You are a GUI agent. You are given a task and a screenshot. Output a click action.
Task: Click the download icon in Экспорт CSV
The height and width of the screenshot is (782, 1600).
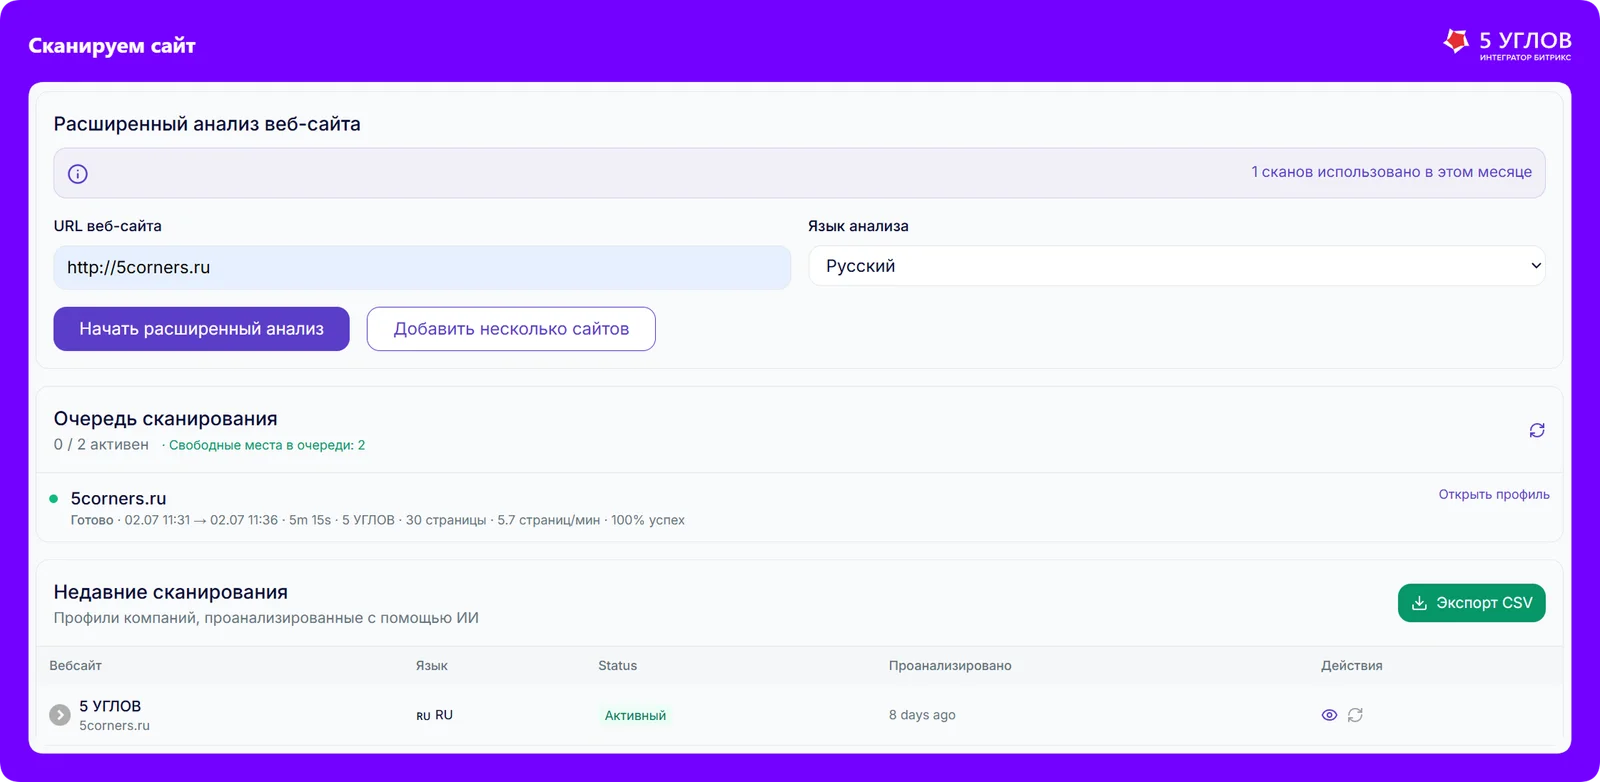click(x=1419, y=603)
